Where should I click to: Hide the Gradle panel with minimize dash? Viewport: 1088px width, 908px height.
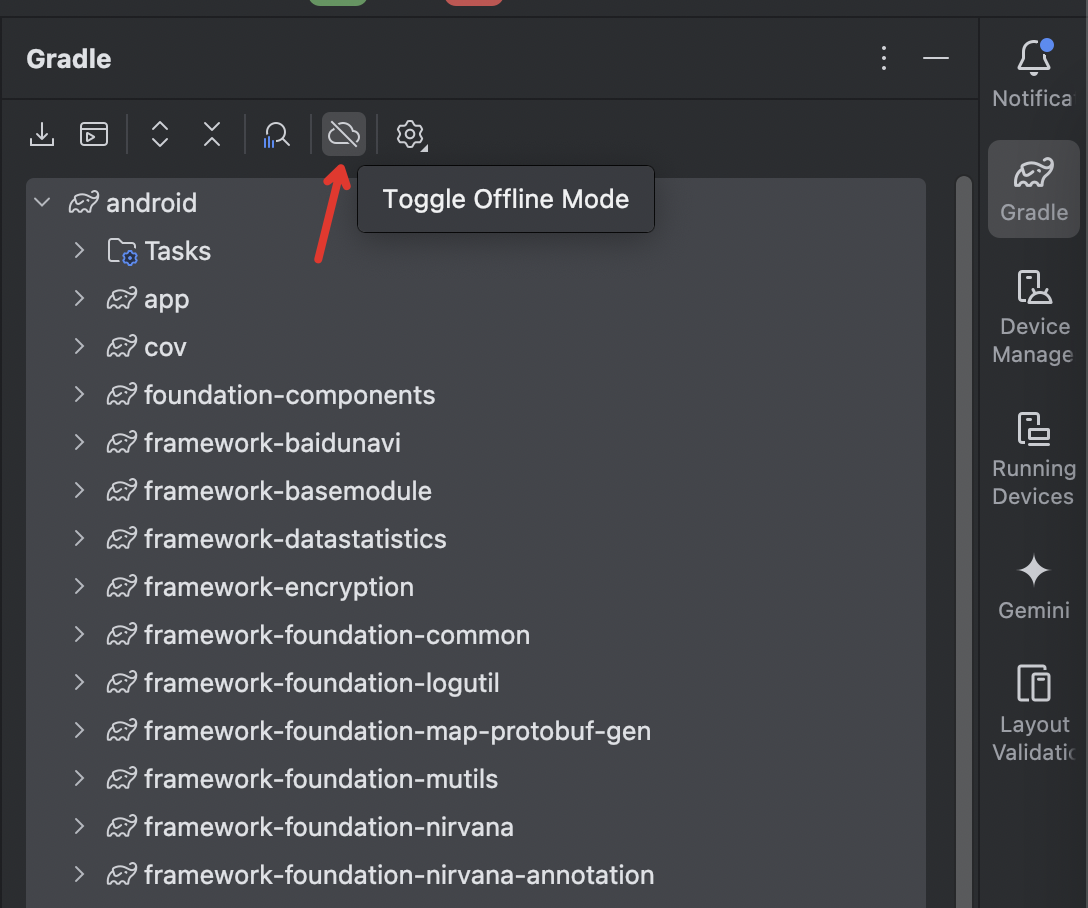(x=935, y=58)
